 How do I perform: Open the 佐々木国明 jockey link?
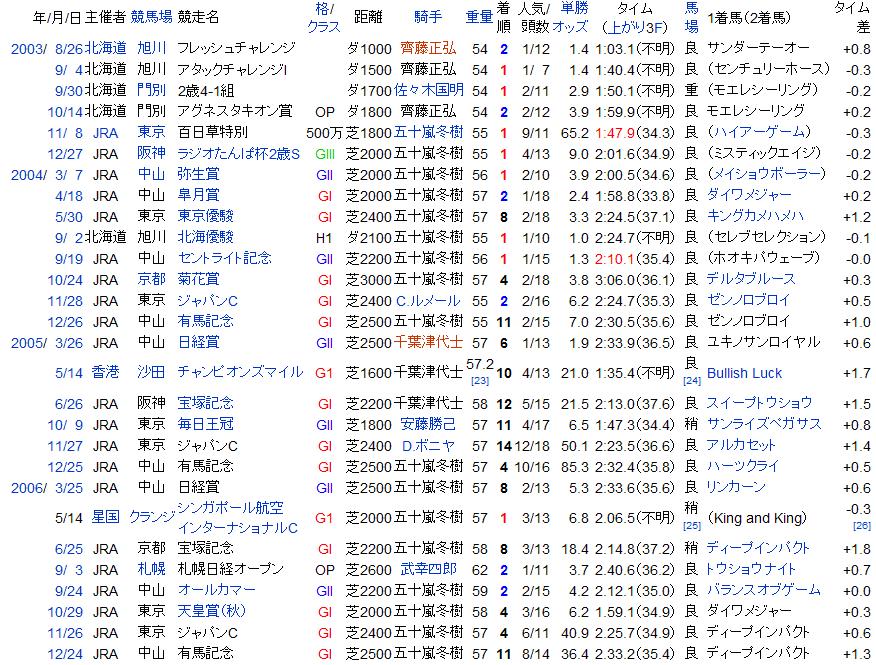tap(429, 90)
